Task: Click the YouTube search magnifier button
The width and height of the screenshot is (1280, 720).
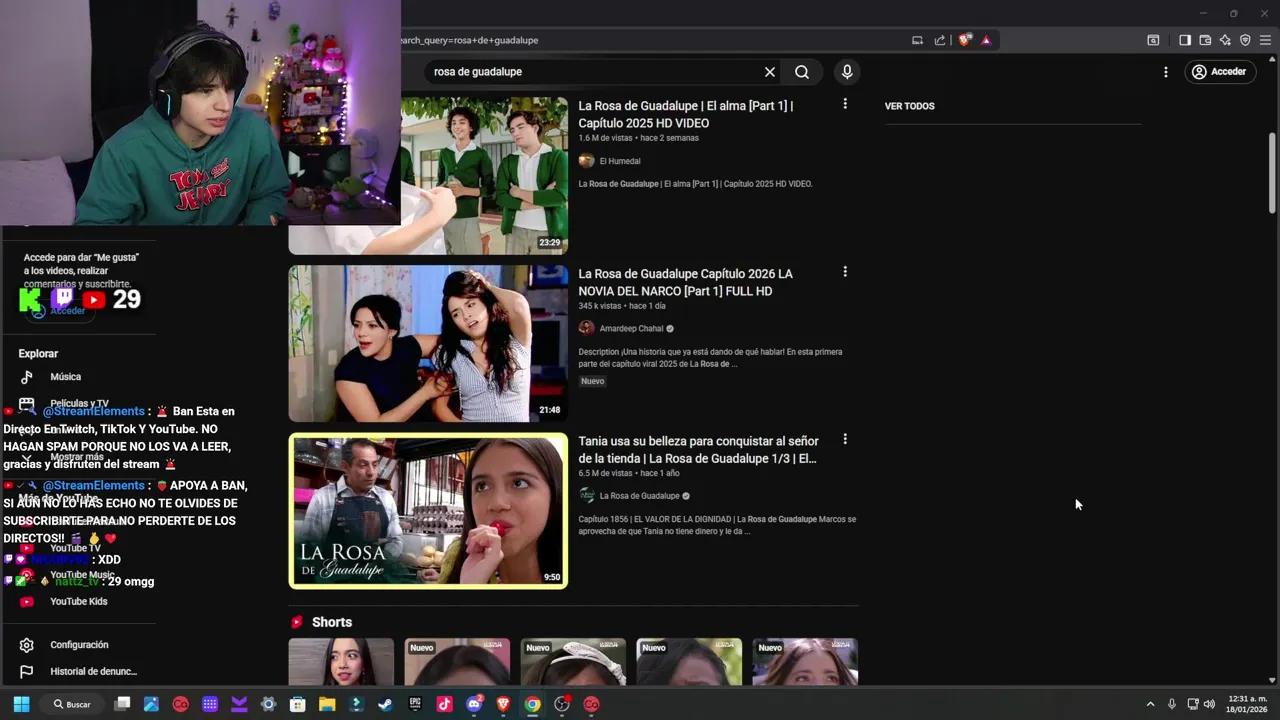Action: (x=802, y=72)
